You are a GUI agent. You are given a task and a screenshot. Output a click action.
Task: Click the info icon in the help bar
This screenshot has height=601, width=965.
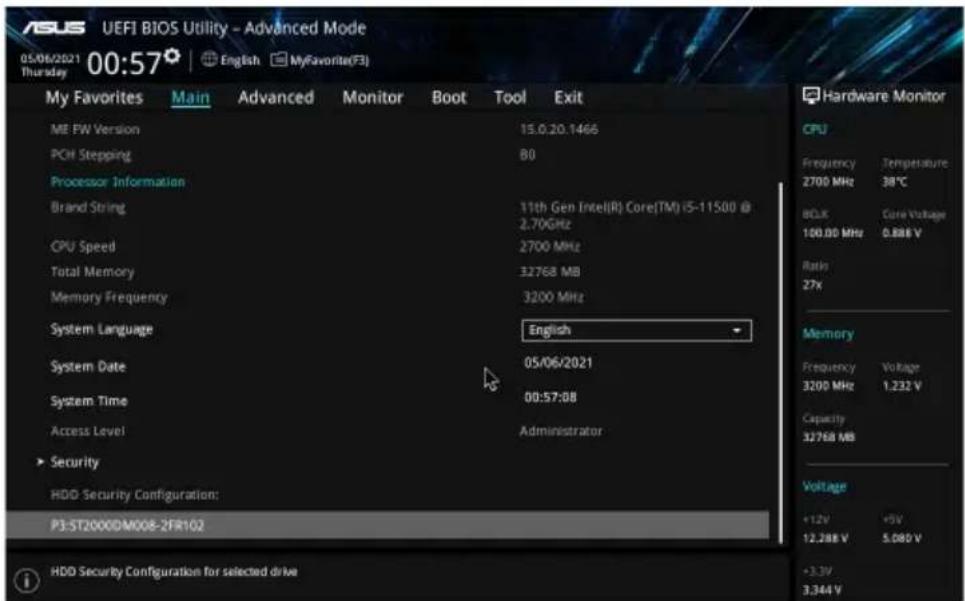click(27, 580)
